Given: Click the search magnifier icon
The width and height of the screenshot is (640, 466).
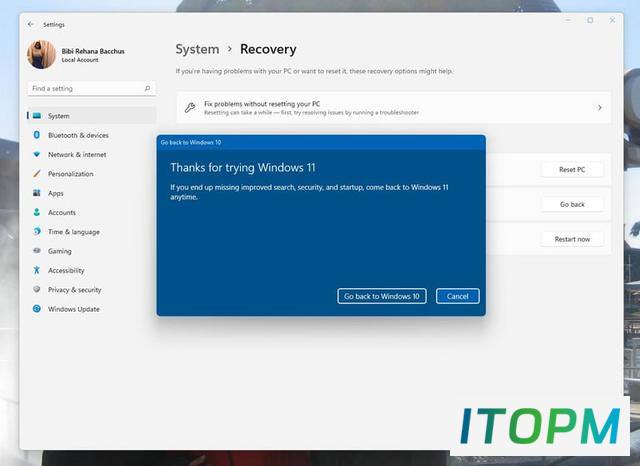Looking at the screenshot, I should tap(147, 88).
